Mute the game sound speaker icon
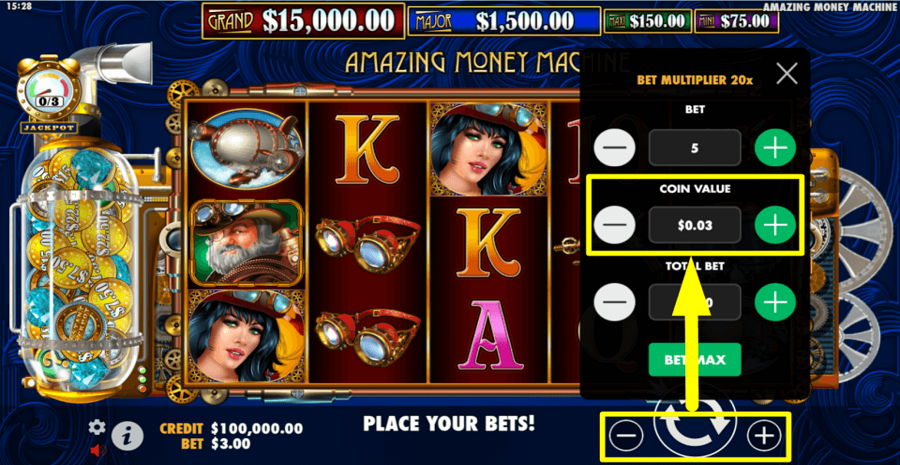The image size is (900, 465). (x=99, y=450)
